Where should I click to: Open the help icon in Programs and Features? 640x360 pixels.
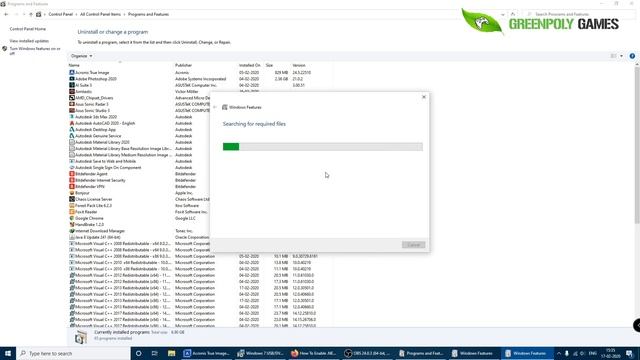[x=632, y=56]
